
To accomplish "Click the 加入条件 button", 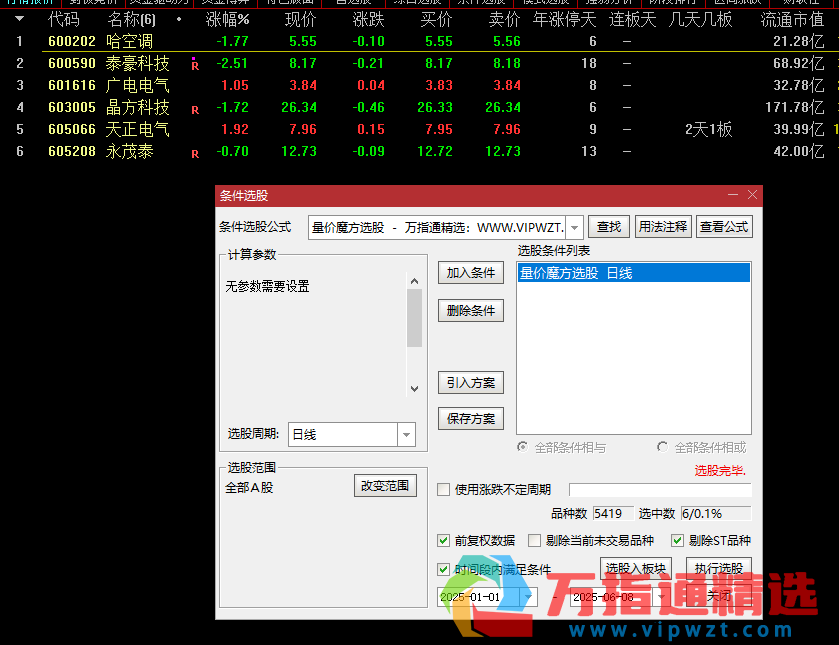I will (470, 273).
